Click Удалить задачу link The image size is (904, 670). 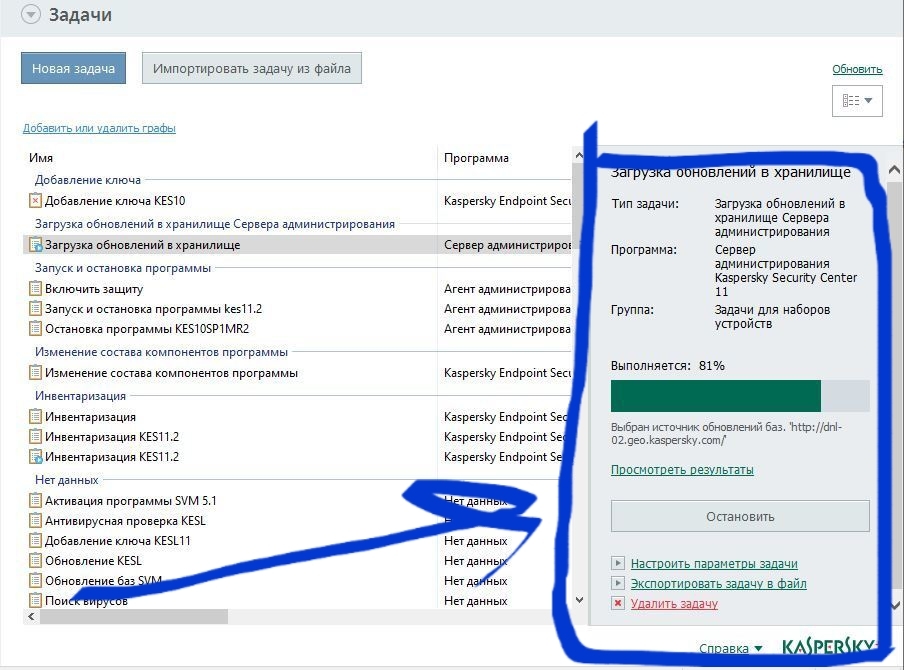674,604
